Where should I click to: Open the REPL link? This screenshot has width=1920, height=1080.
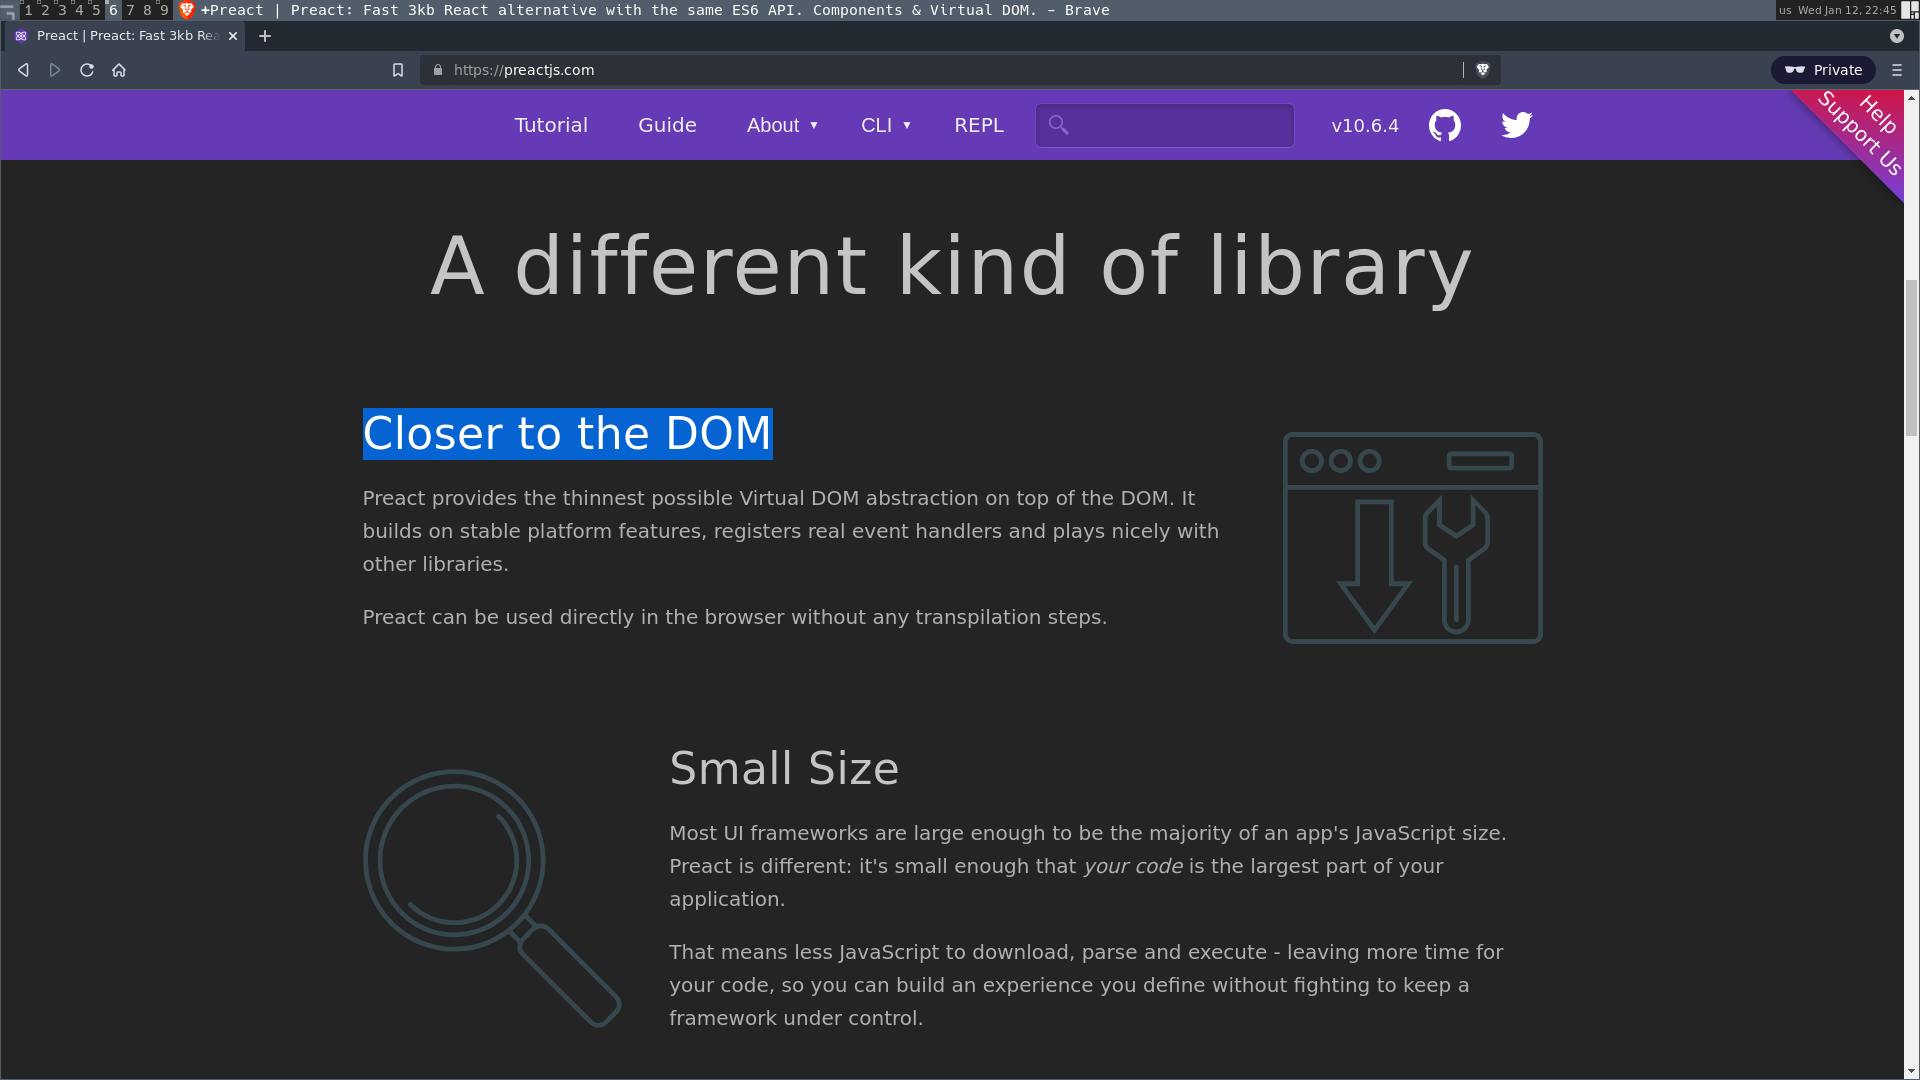click(x=978, y=125)
